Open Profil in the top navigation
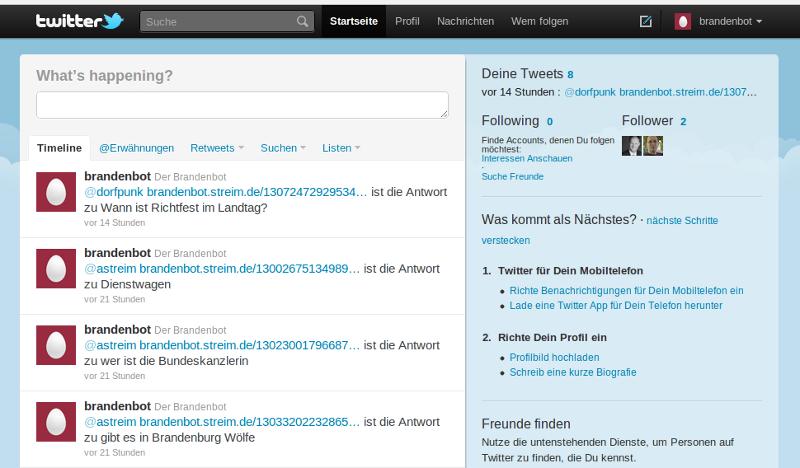 pos(407,21)
